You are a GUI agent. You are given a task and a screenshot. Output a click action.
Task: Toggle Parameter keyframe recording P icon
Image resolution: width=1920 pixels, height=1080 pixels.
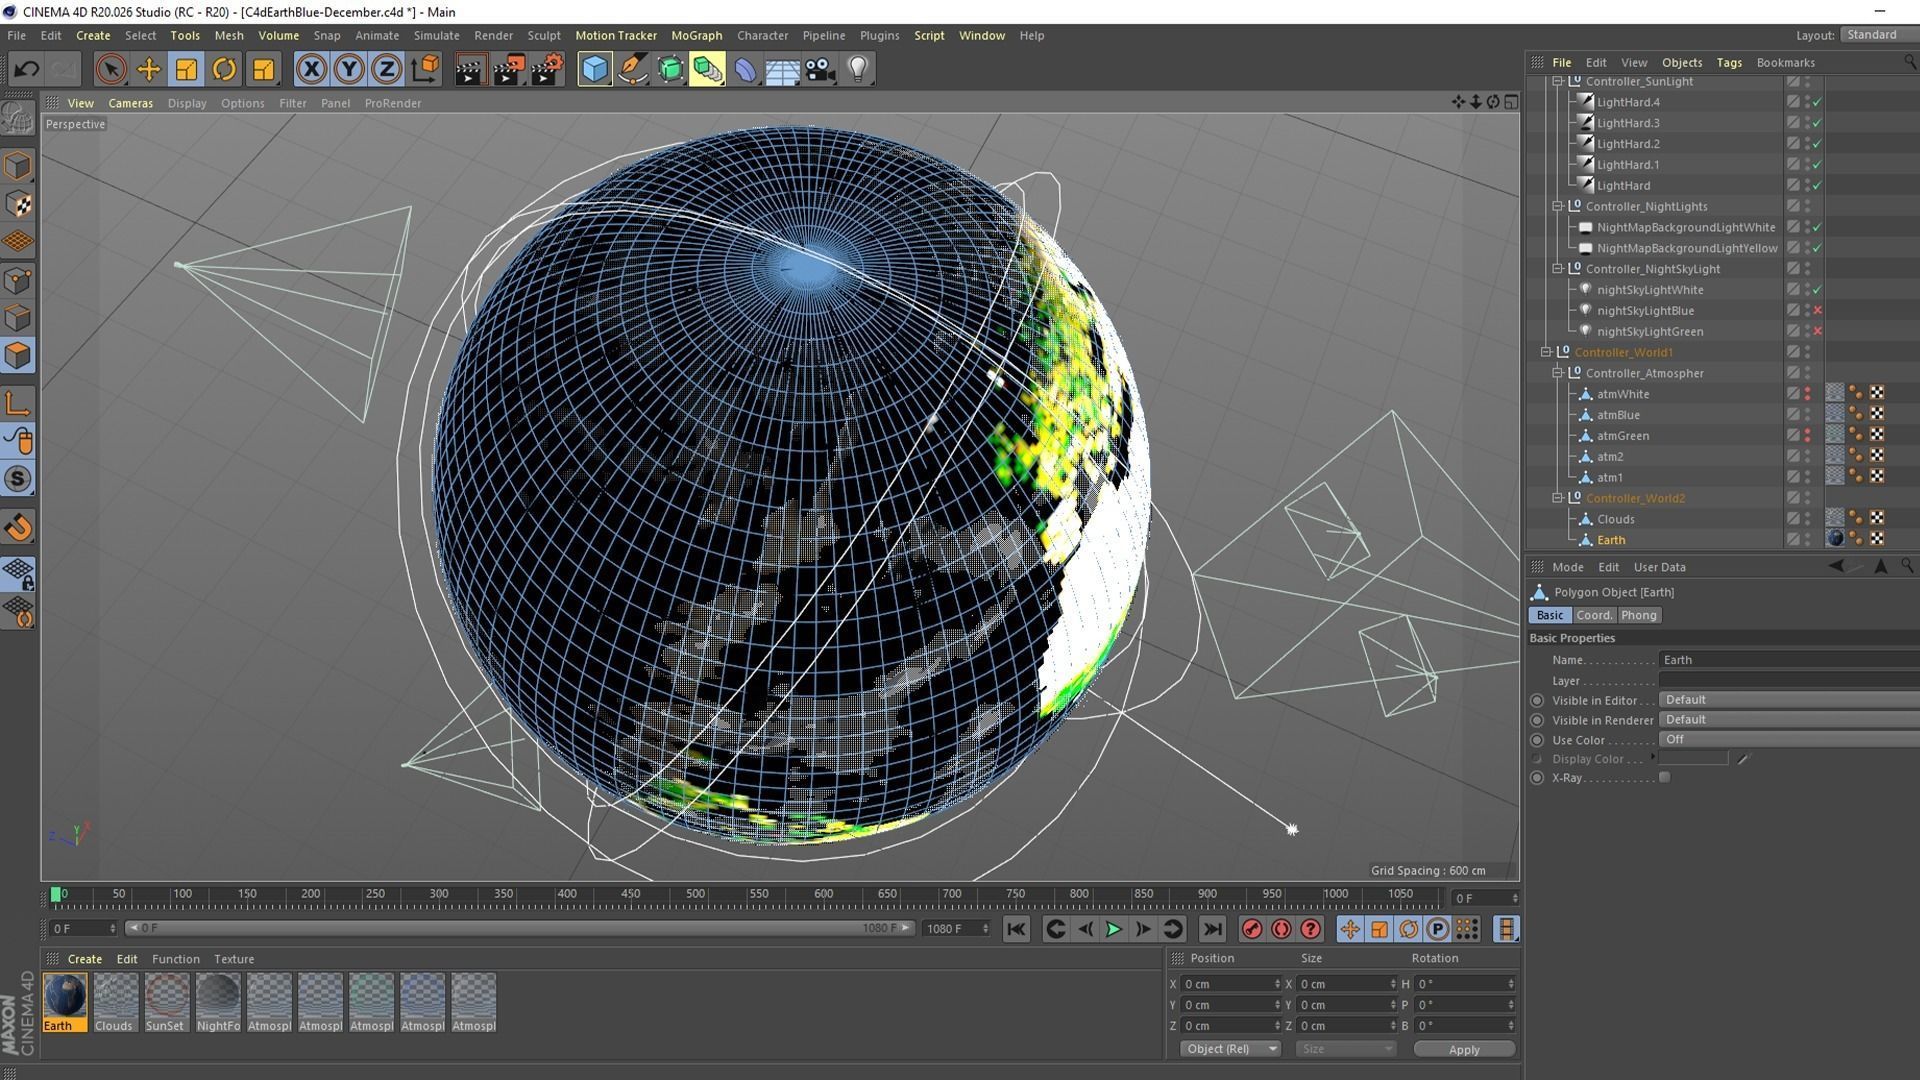[1437, 929]
